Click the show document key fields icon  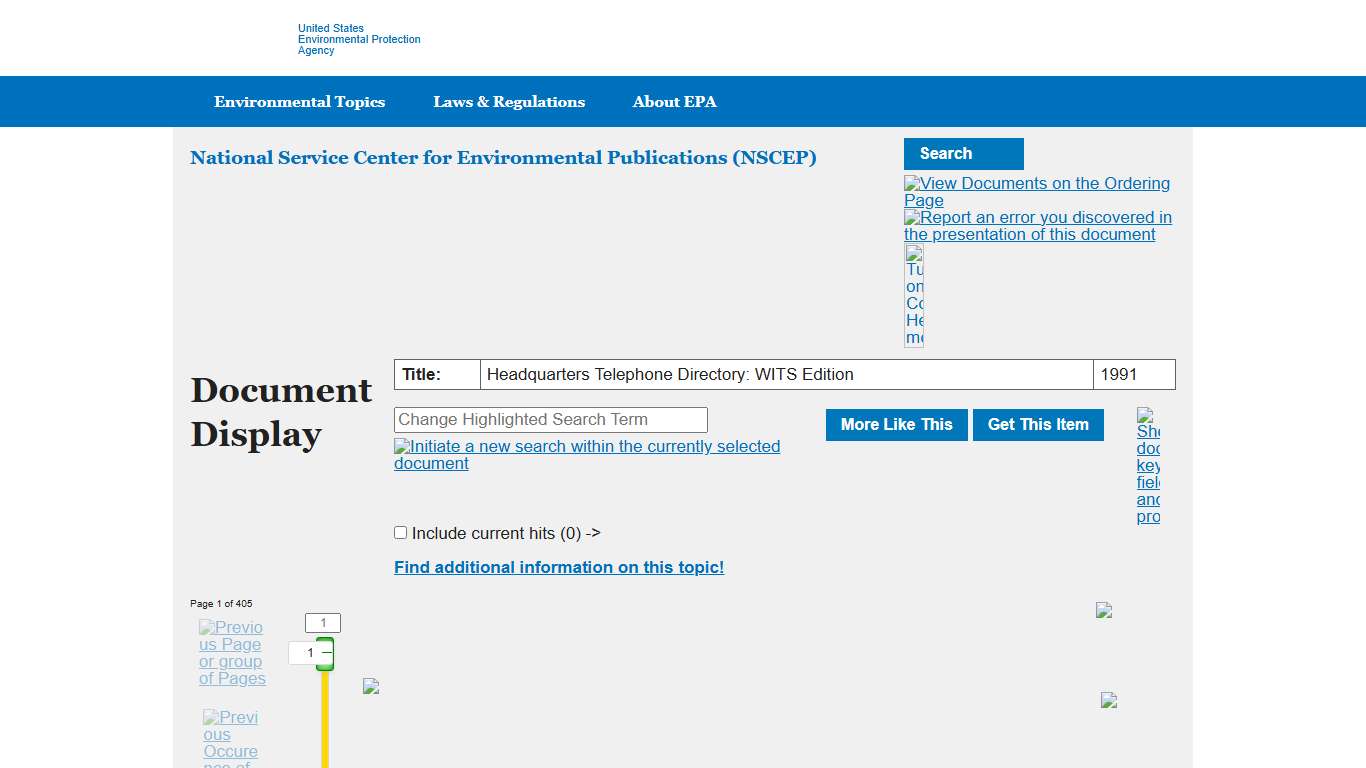point(1148,466)
